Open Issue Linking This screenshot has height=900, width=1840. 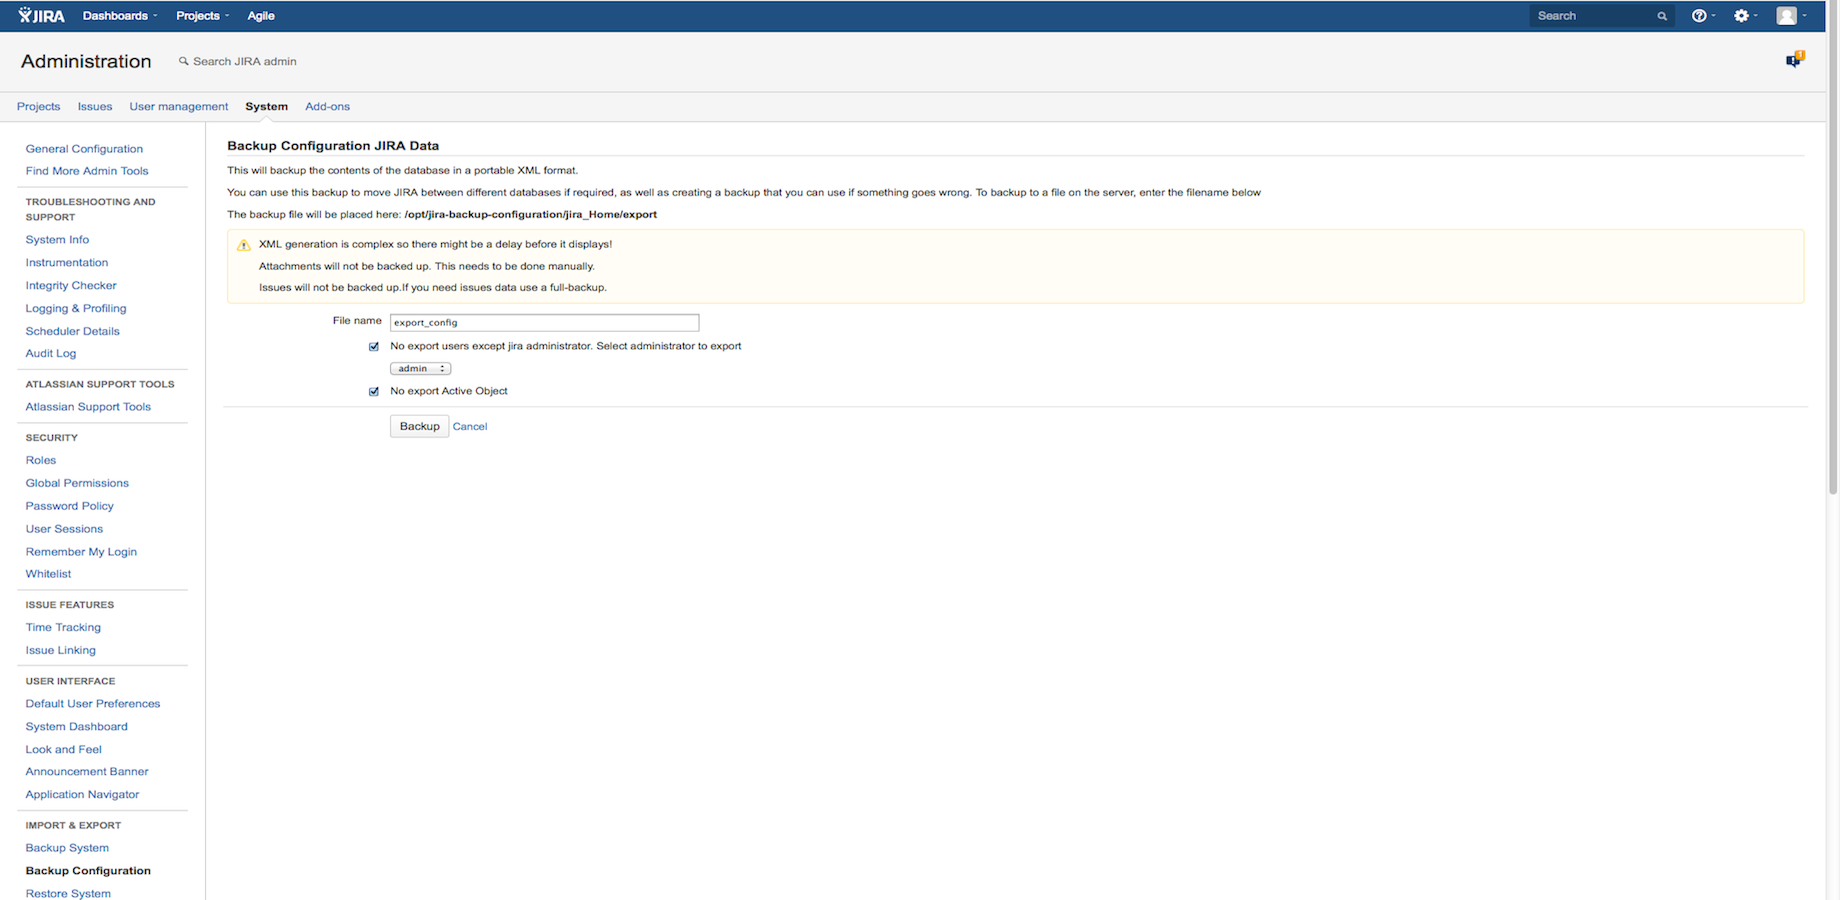click(x=61, y=650)
